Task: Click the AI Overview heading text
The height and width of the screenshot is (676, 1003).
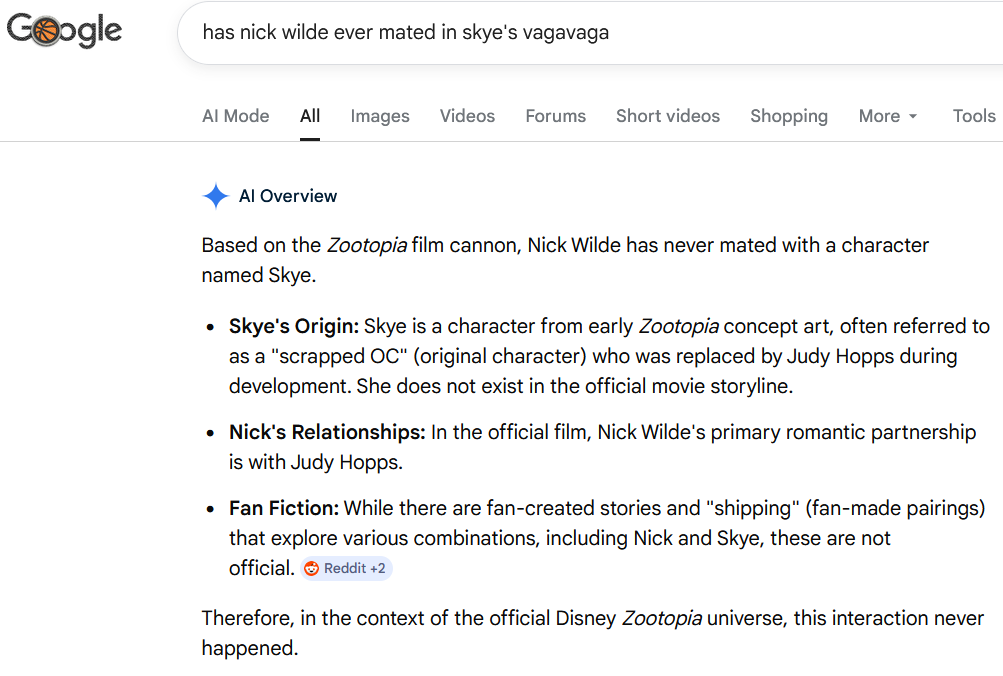Action: pyautogui.click(x=288, y=196)
